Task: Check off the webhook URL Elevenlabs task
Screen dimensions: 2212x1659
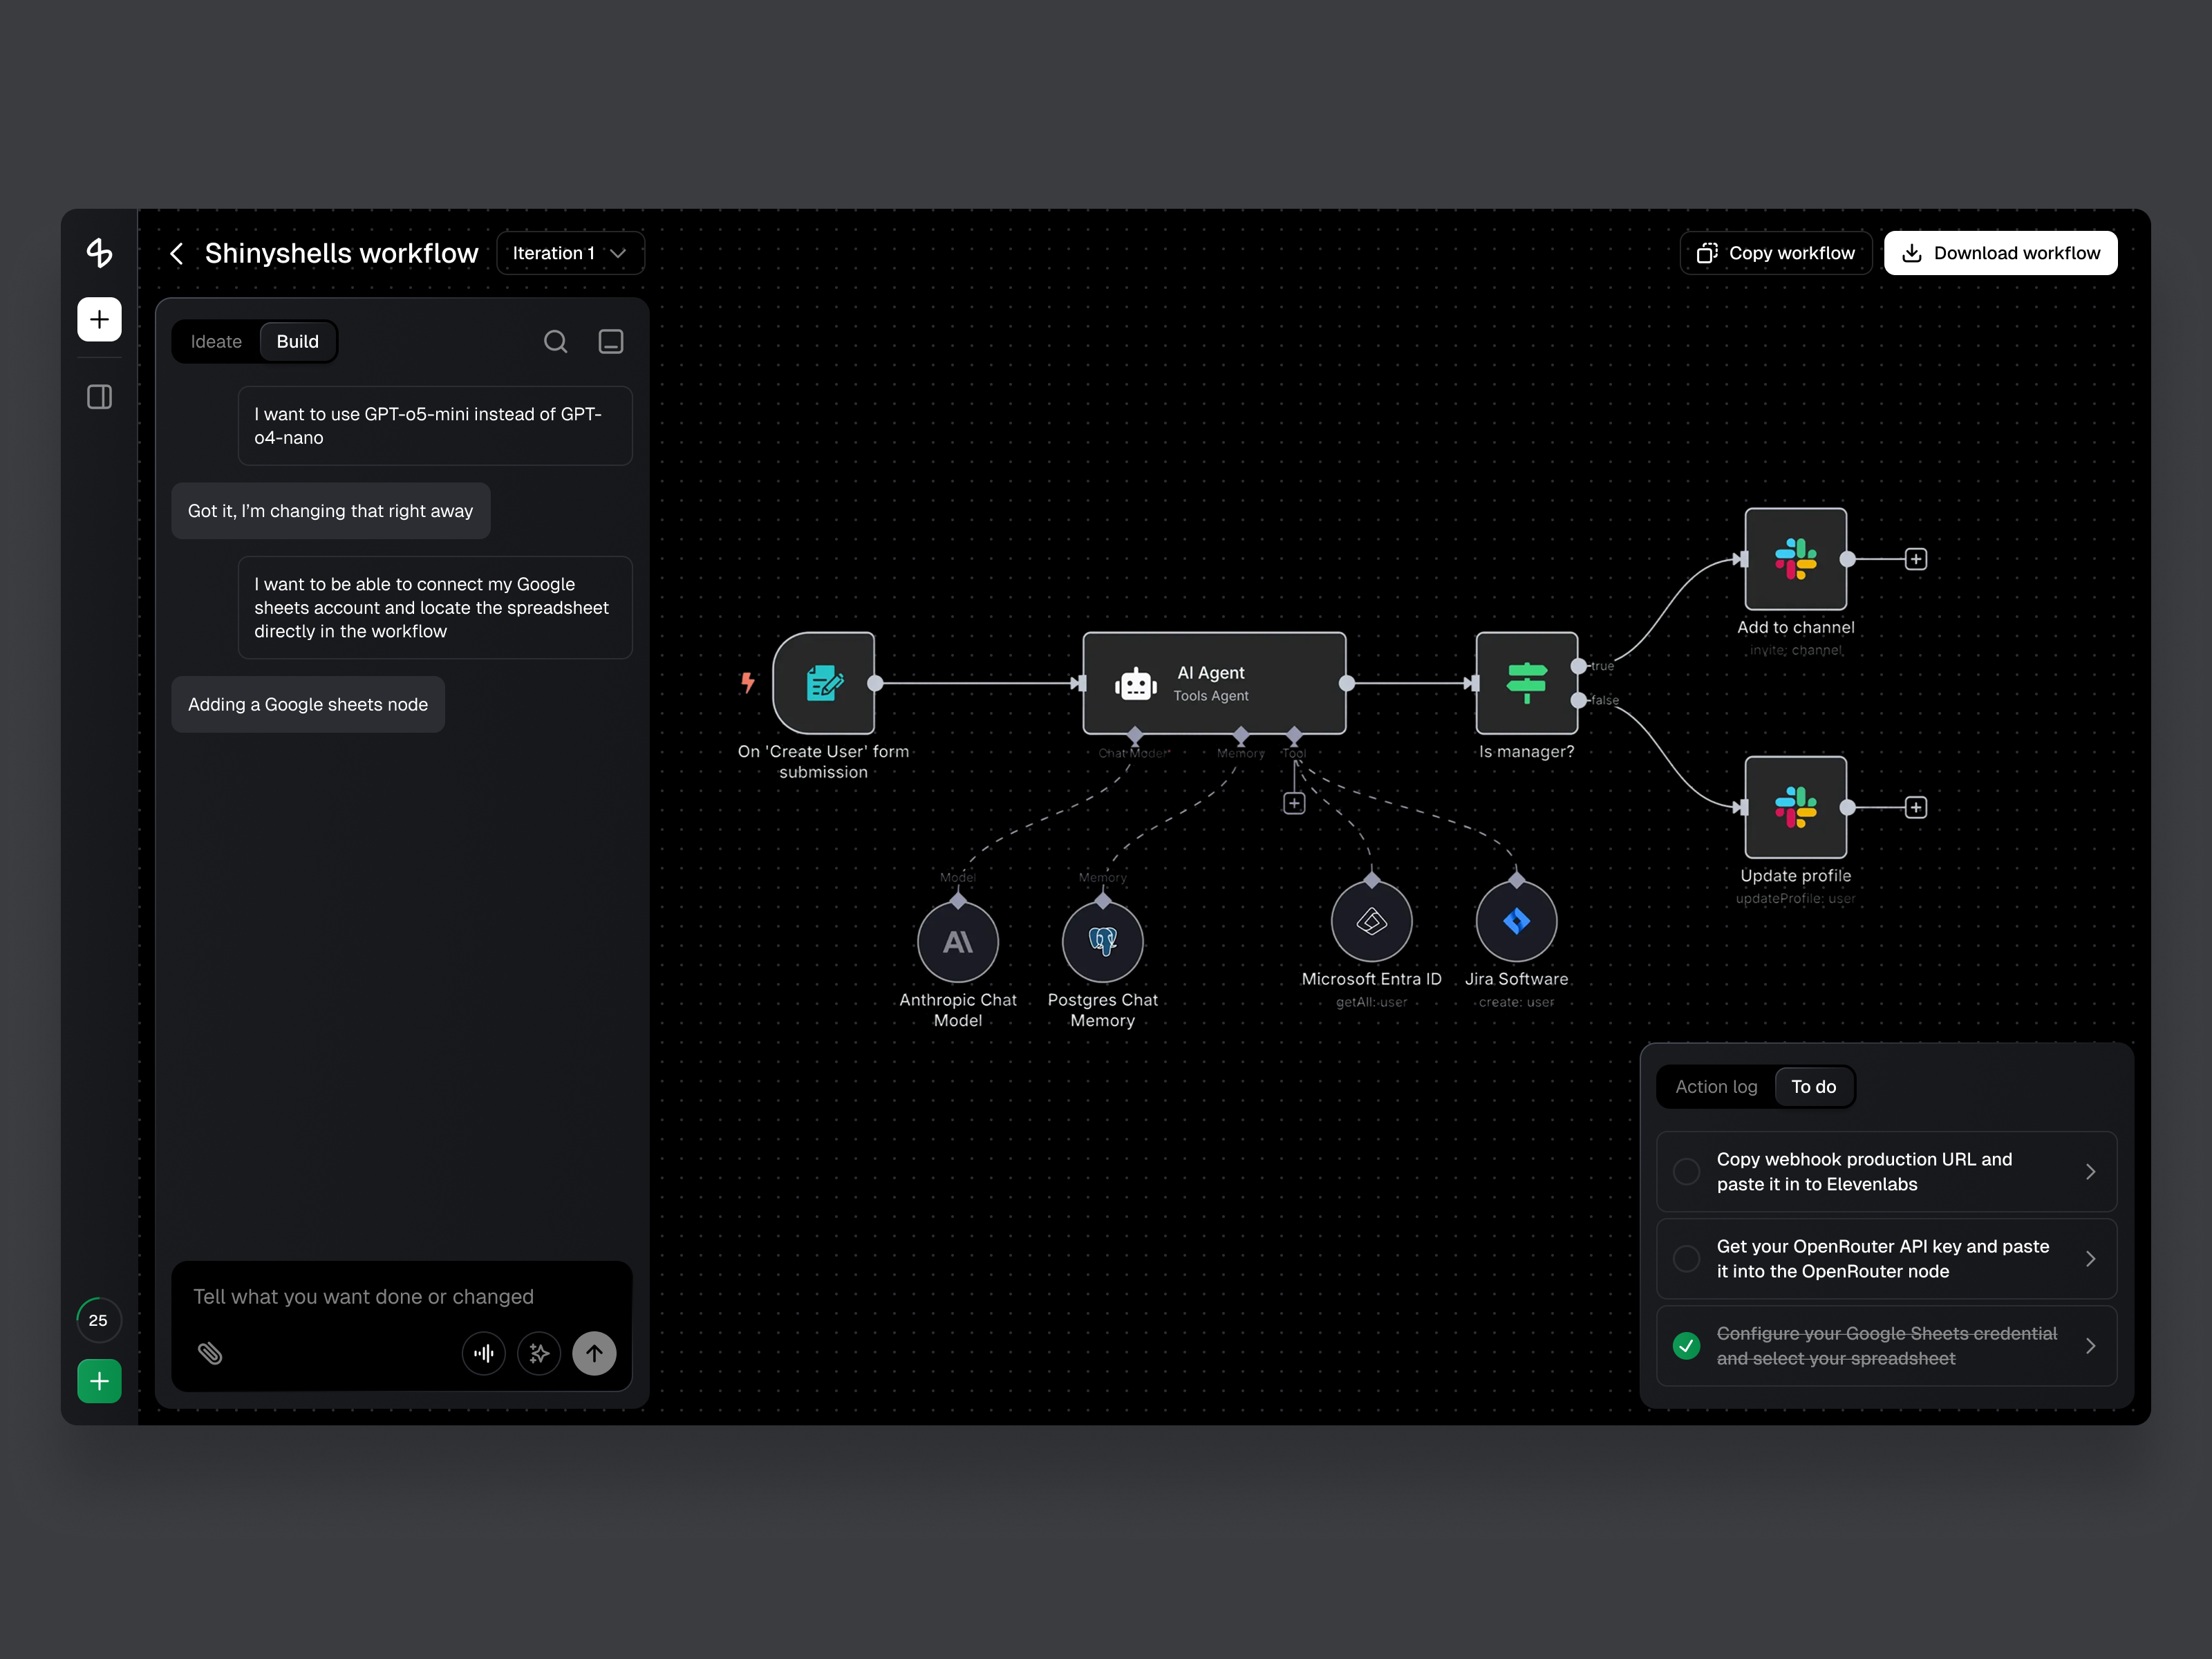Action: (x=1686, y=1171)
